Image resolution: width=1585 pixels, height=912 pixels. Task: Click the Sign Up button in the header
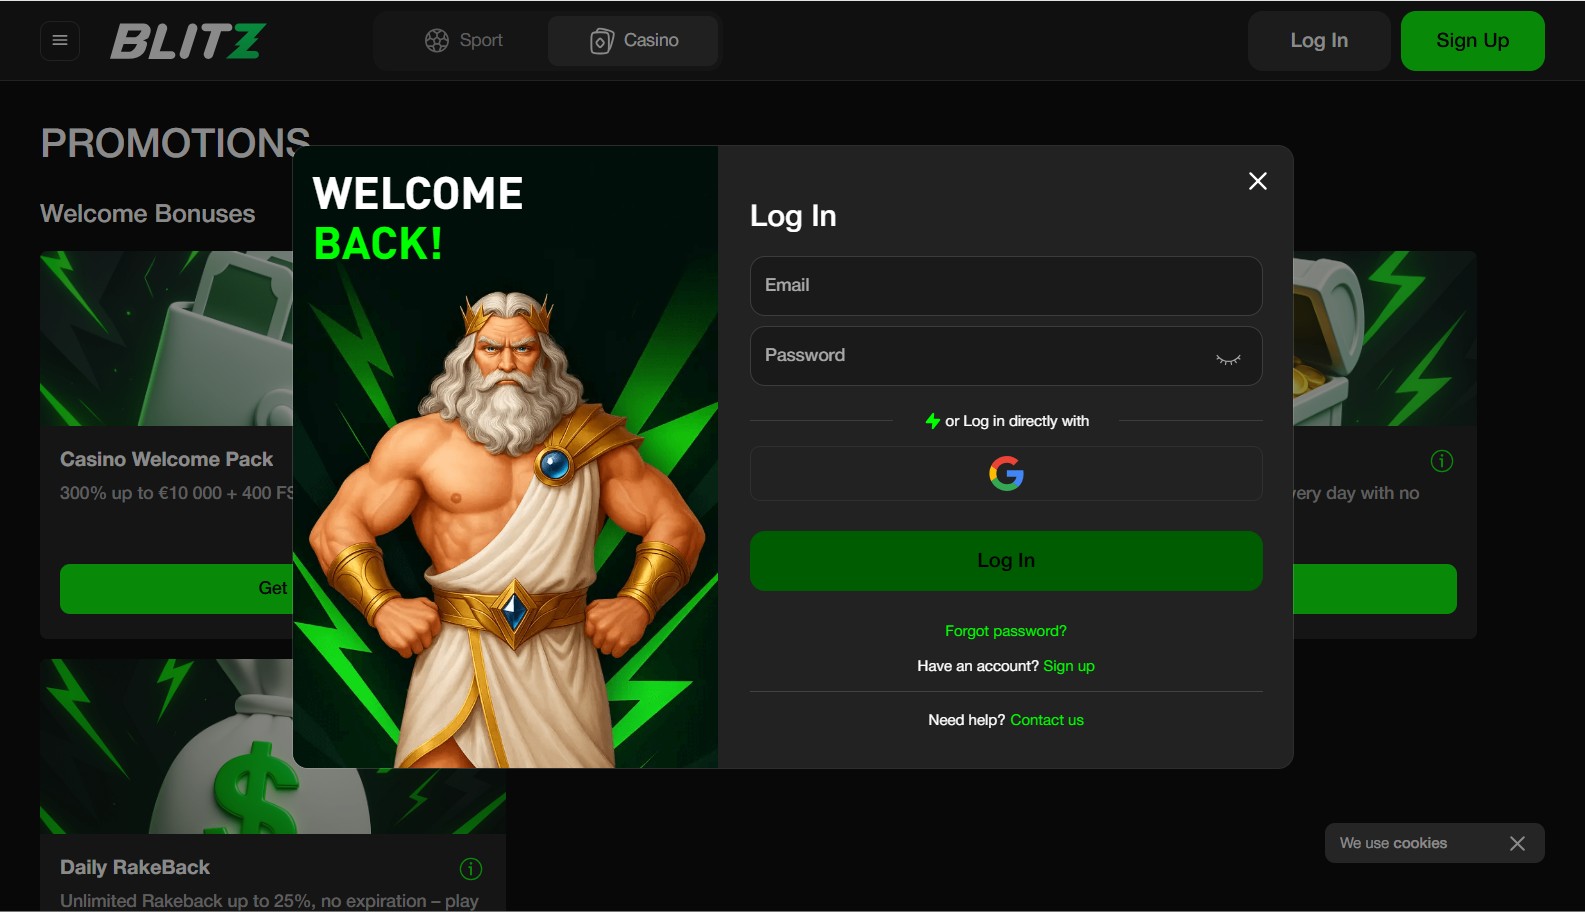point(1472,41)
